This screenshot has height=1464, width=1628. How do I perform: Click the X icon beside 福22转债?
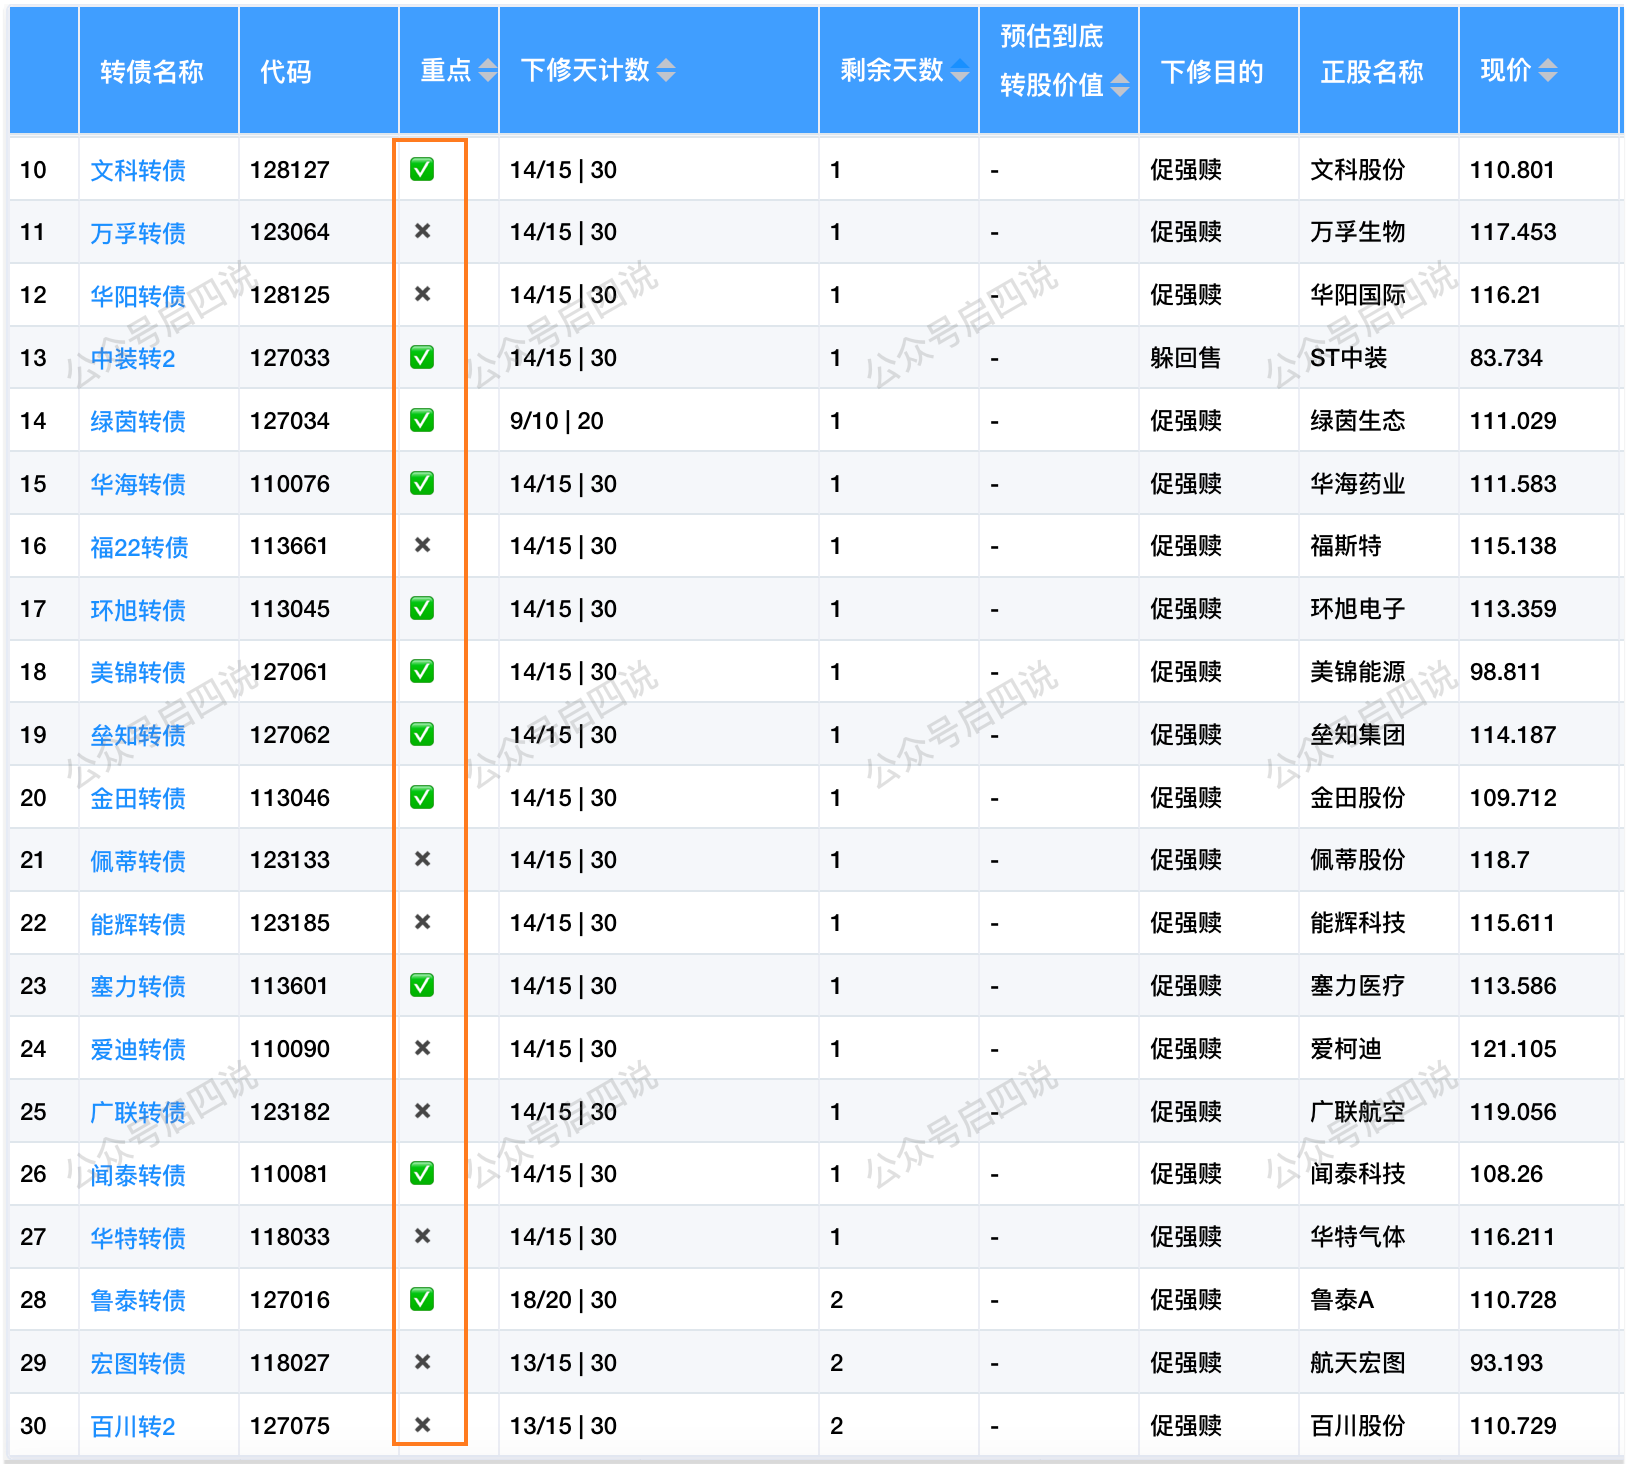coord(421,546)
